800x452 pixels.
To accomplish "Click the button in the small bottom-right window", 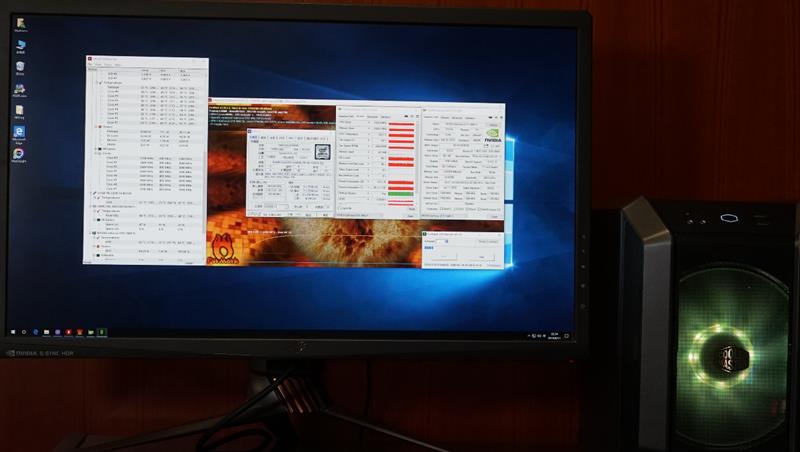I will 482,257.
